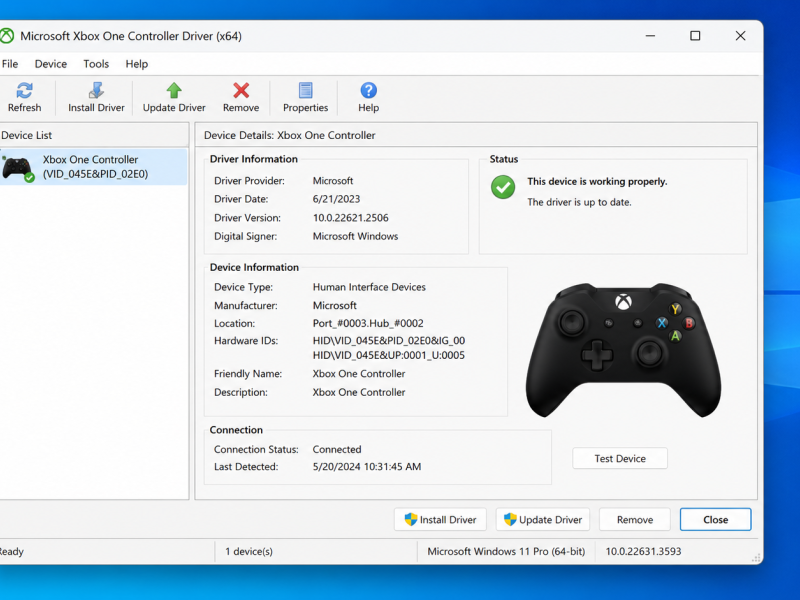Click the large Xbox controller image
Image resolution: width=800 pixels, height=600 pixels.
(x=623, y=349)
